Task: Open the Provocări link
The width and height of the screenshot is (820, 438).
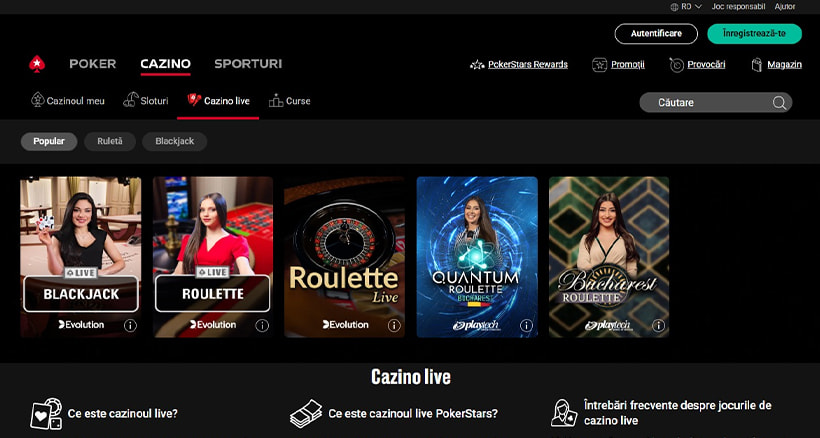Action: (706, 65)
